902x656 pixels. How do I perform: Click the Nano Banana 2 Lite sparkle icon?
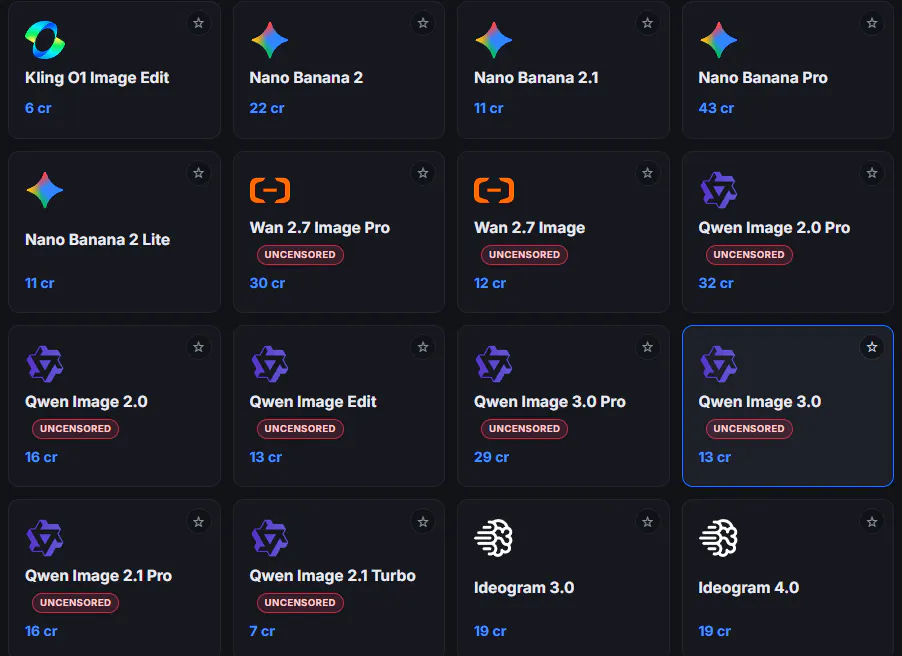pos(45,190)
